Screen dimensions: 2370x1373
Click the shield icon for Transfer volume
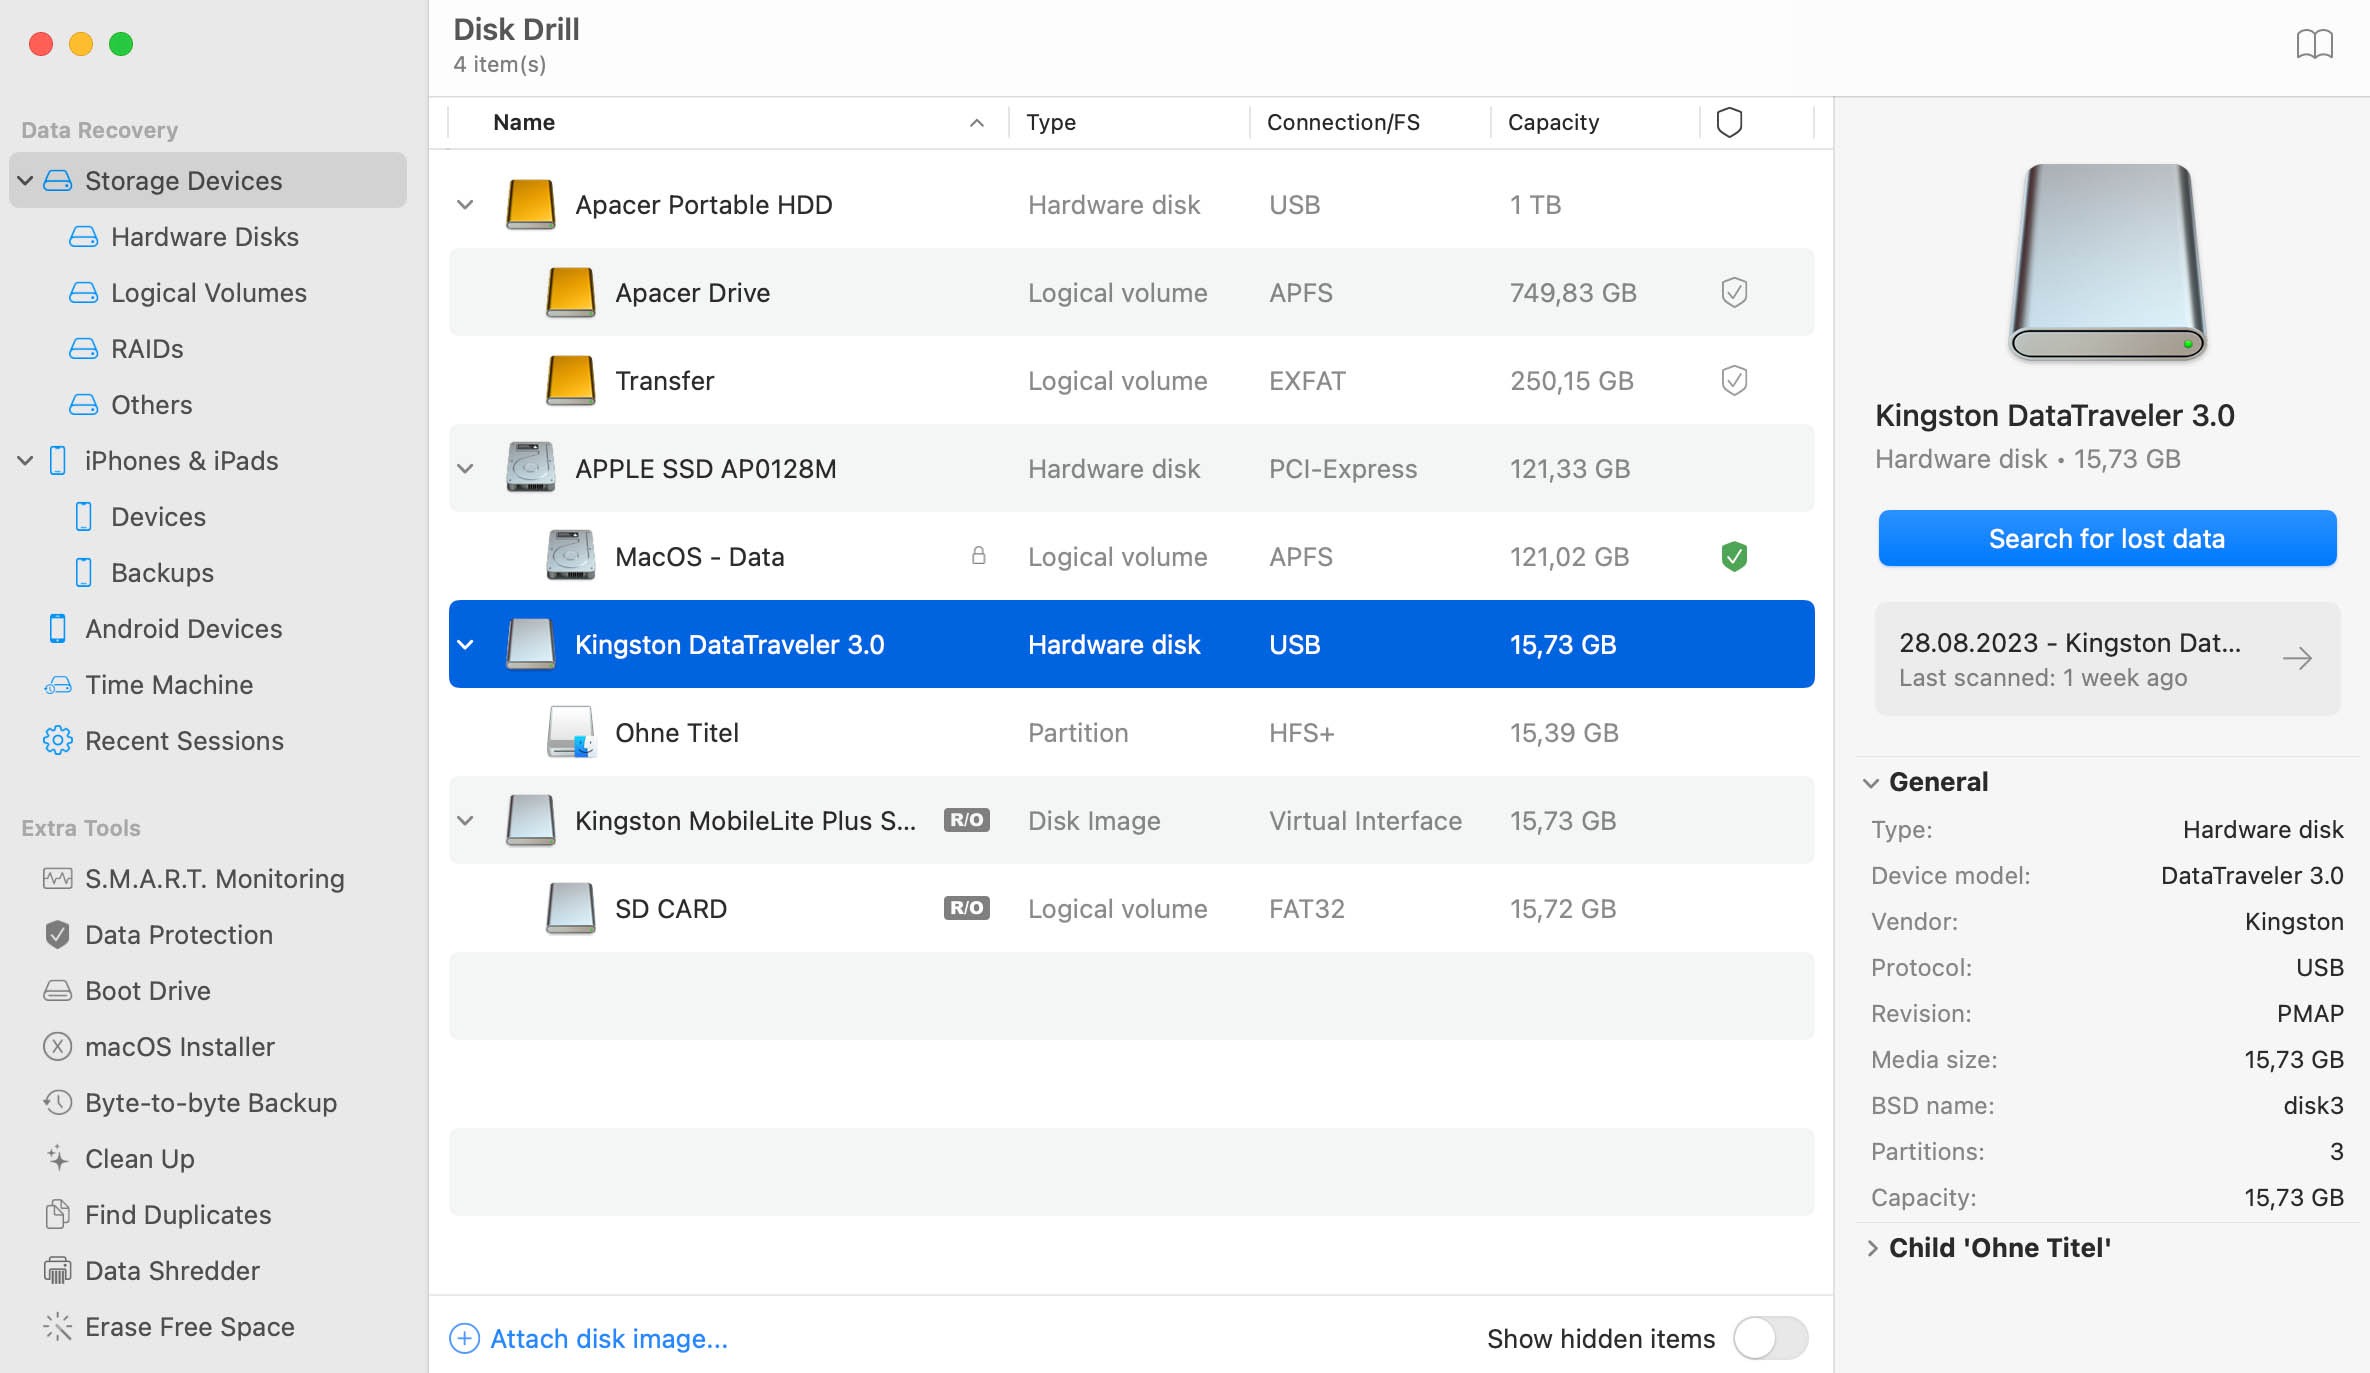coord(1733,379)
